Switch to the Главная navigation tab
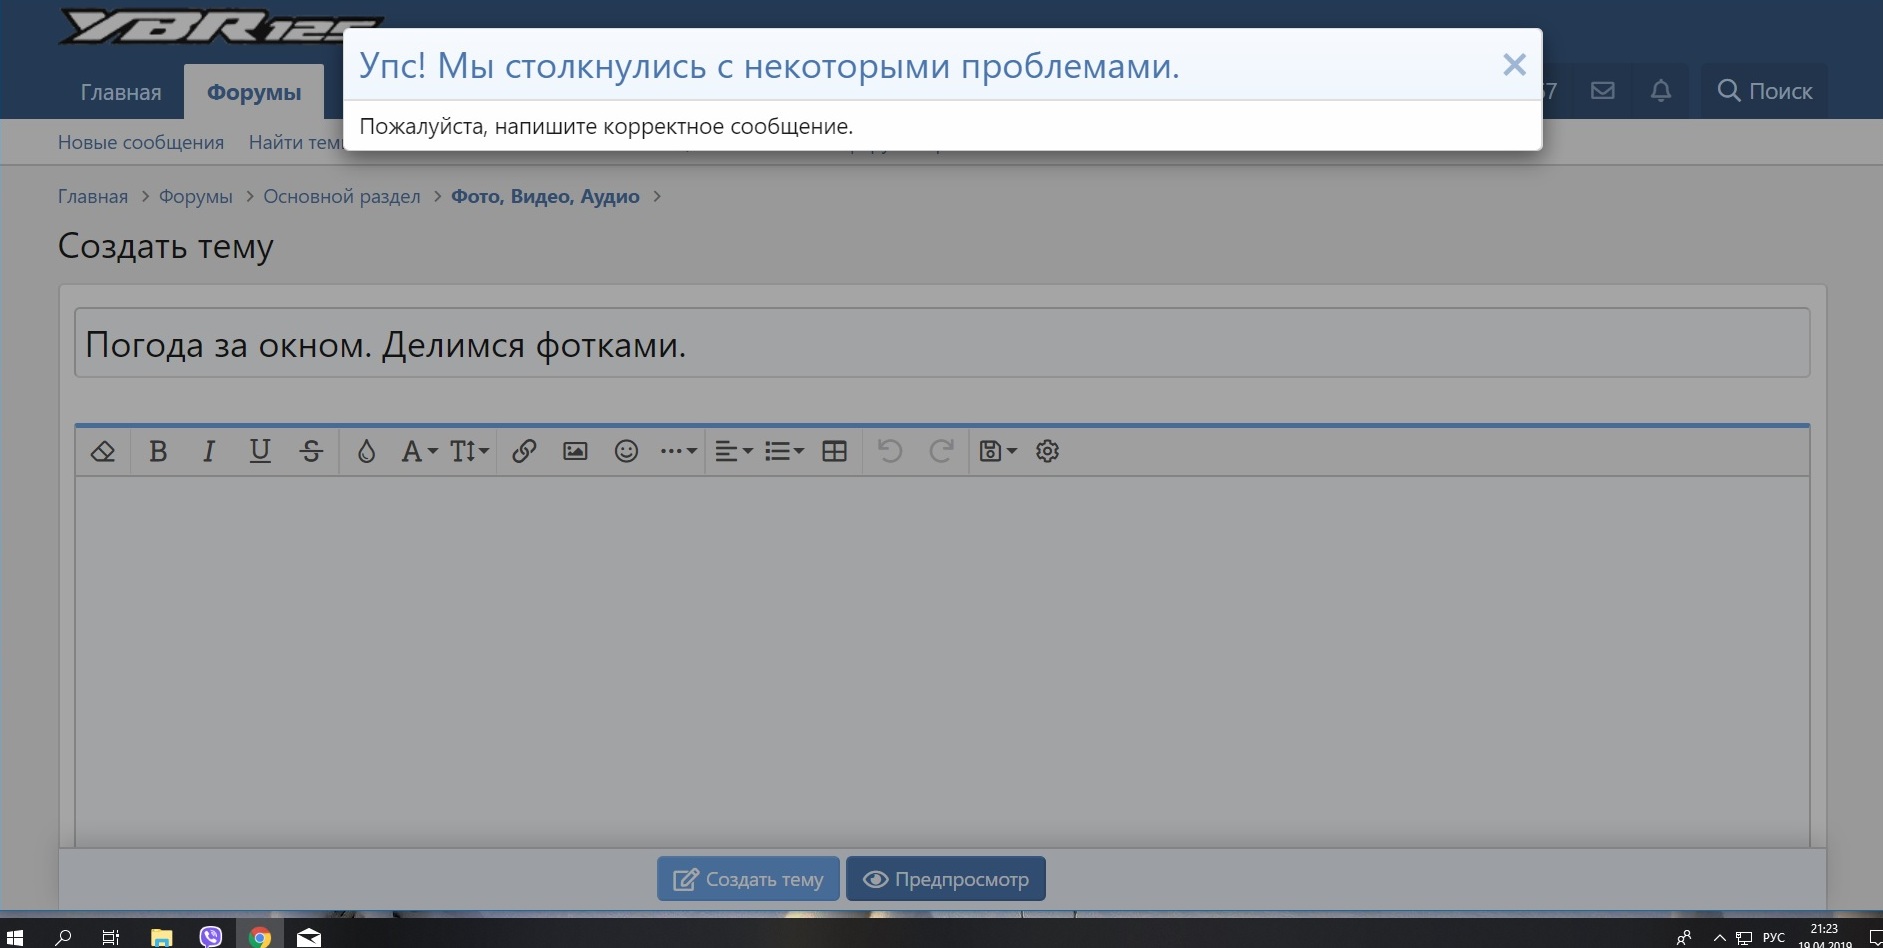This screenshot has height=948, width=1883. [x=121, y=92]
